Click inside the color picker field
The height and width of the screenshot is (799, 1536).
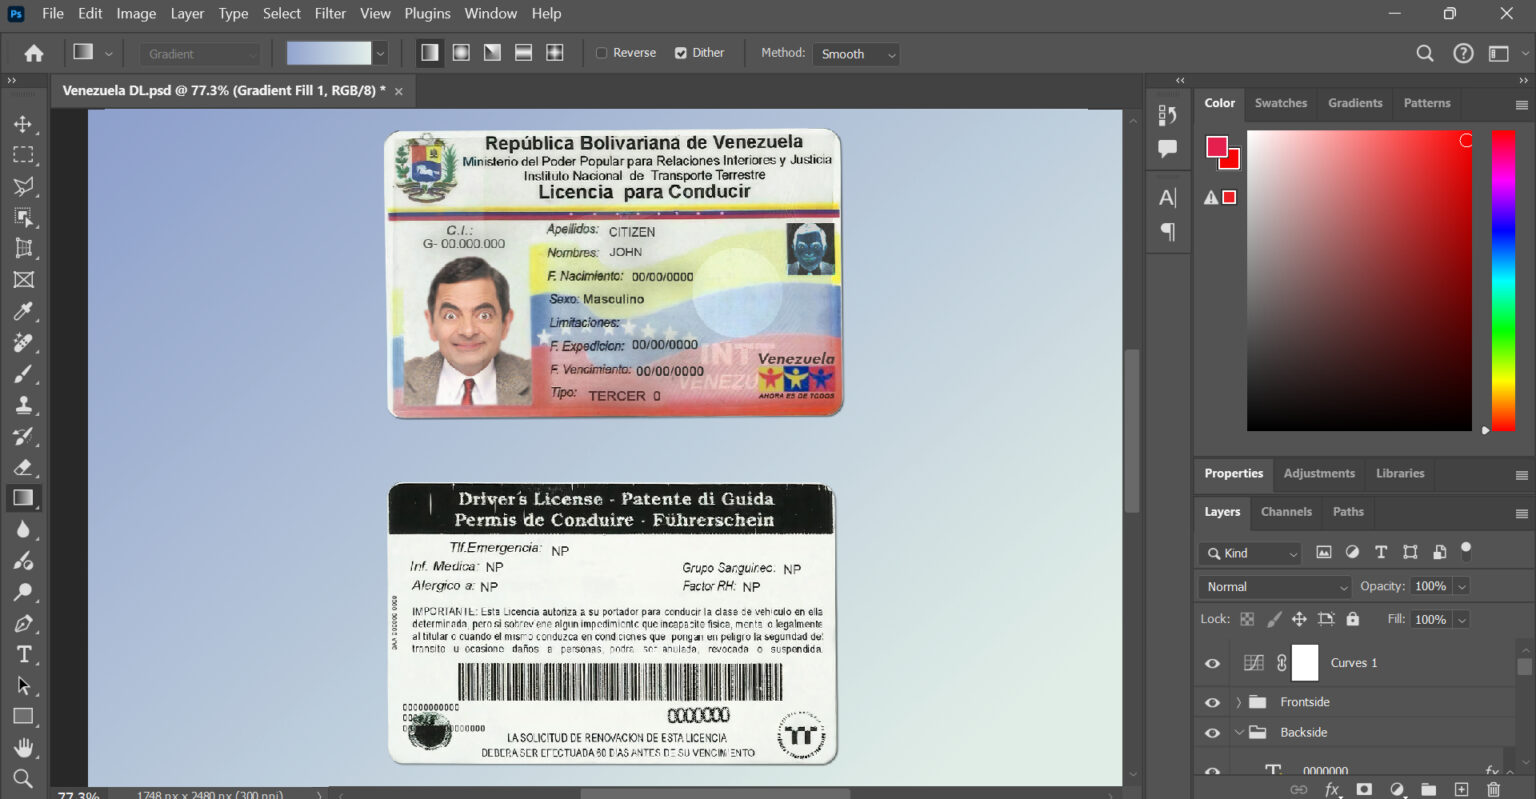1359,281
